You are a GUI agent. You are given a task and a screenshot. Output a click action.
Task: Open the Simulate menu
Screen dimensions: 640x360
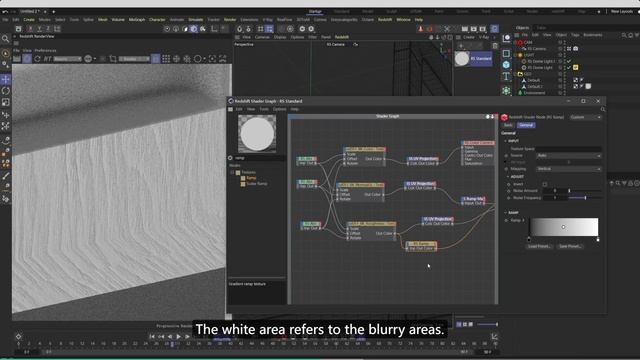196,20
